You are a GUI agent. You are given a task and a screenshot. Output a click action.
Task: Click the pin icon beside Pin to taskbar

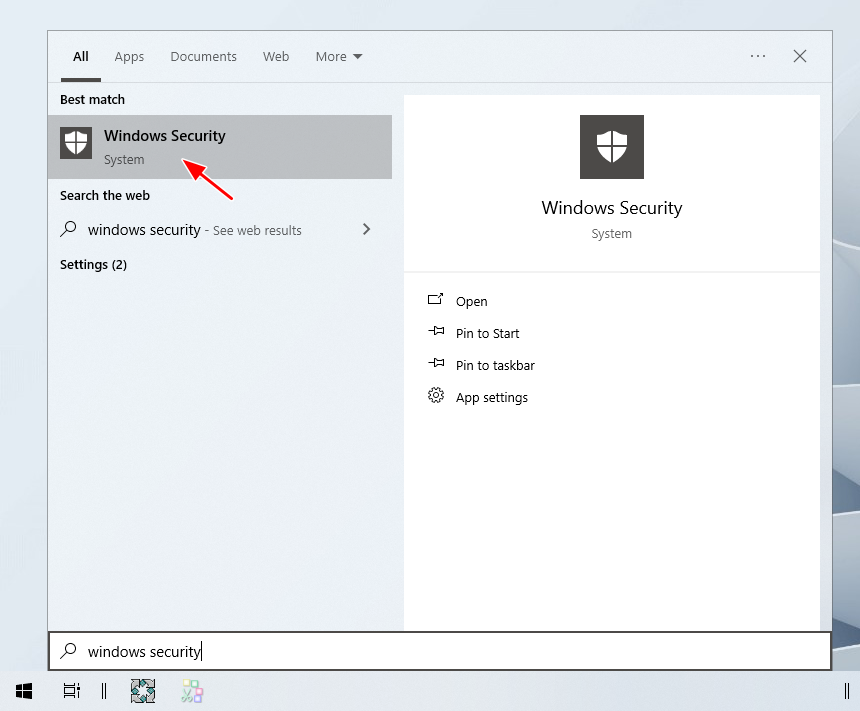point(435,364)
